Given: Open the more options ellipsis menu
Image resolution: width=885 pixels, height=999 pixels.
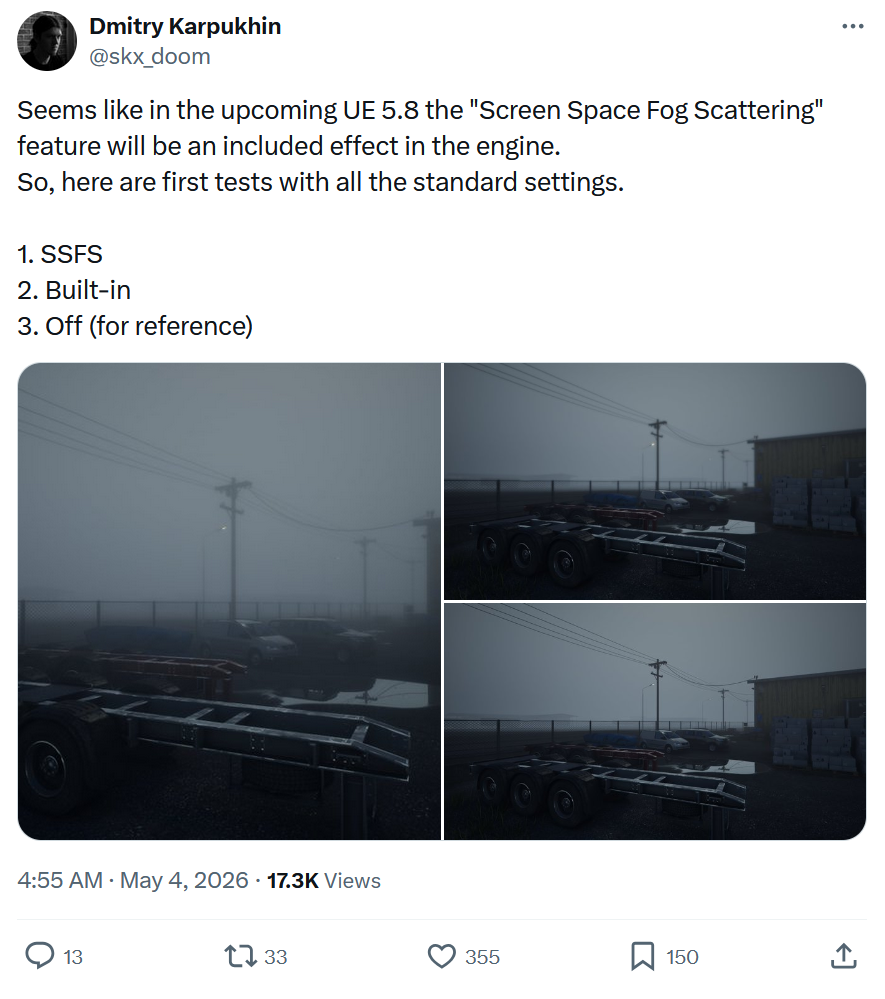Looking at the screenshot, I should 852,27.
